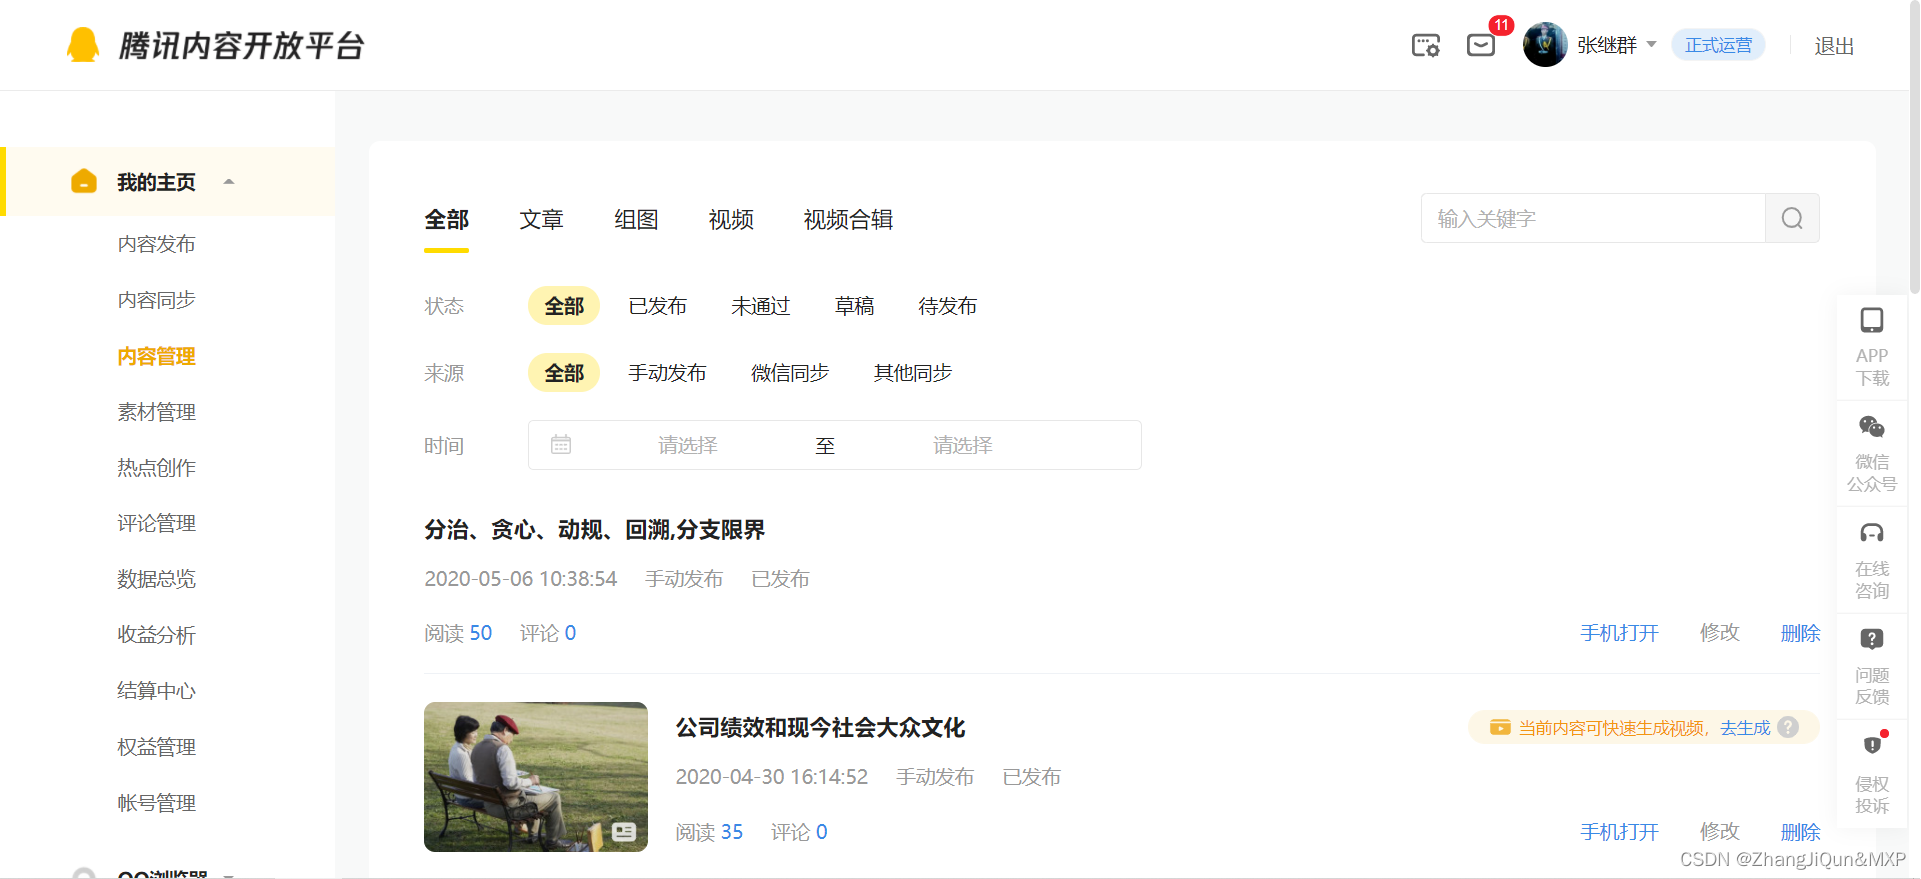Switch to the 视频合辑 tab
Viewport: 1921px width, 879px height.
[848, 219]
